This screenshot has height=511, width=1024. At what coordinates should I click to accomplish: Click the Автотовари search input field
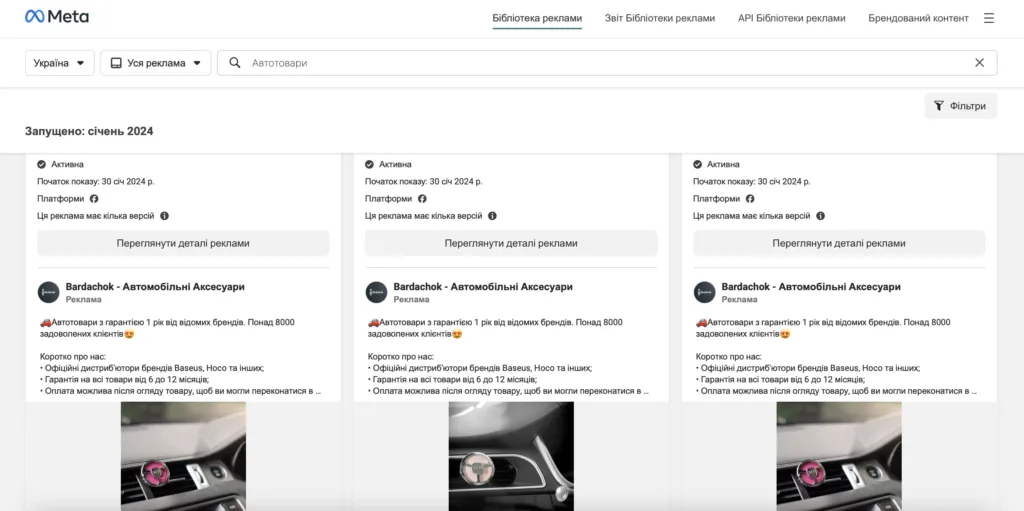click(600, 63)
